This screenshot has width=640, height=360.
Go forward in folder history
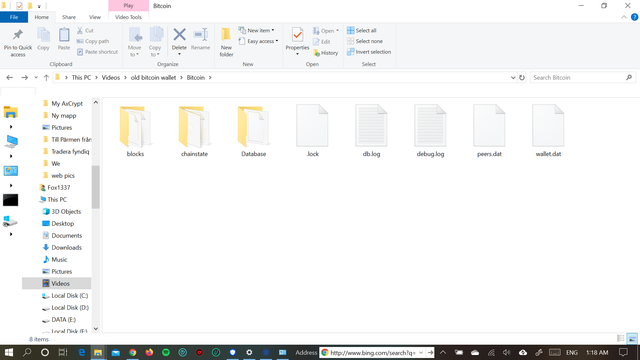pos(24,78)
